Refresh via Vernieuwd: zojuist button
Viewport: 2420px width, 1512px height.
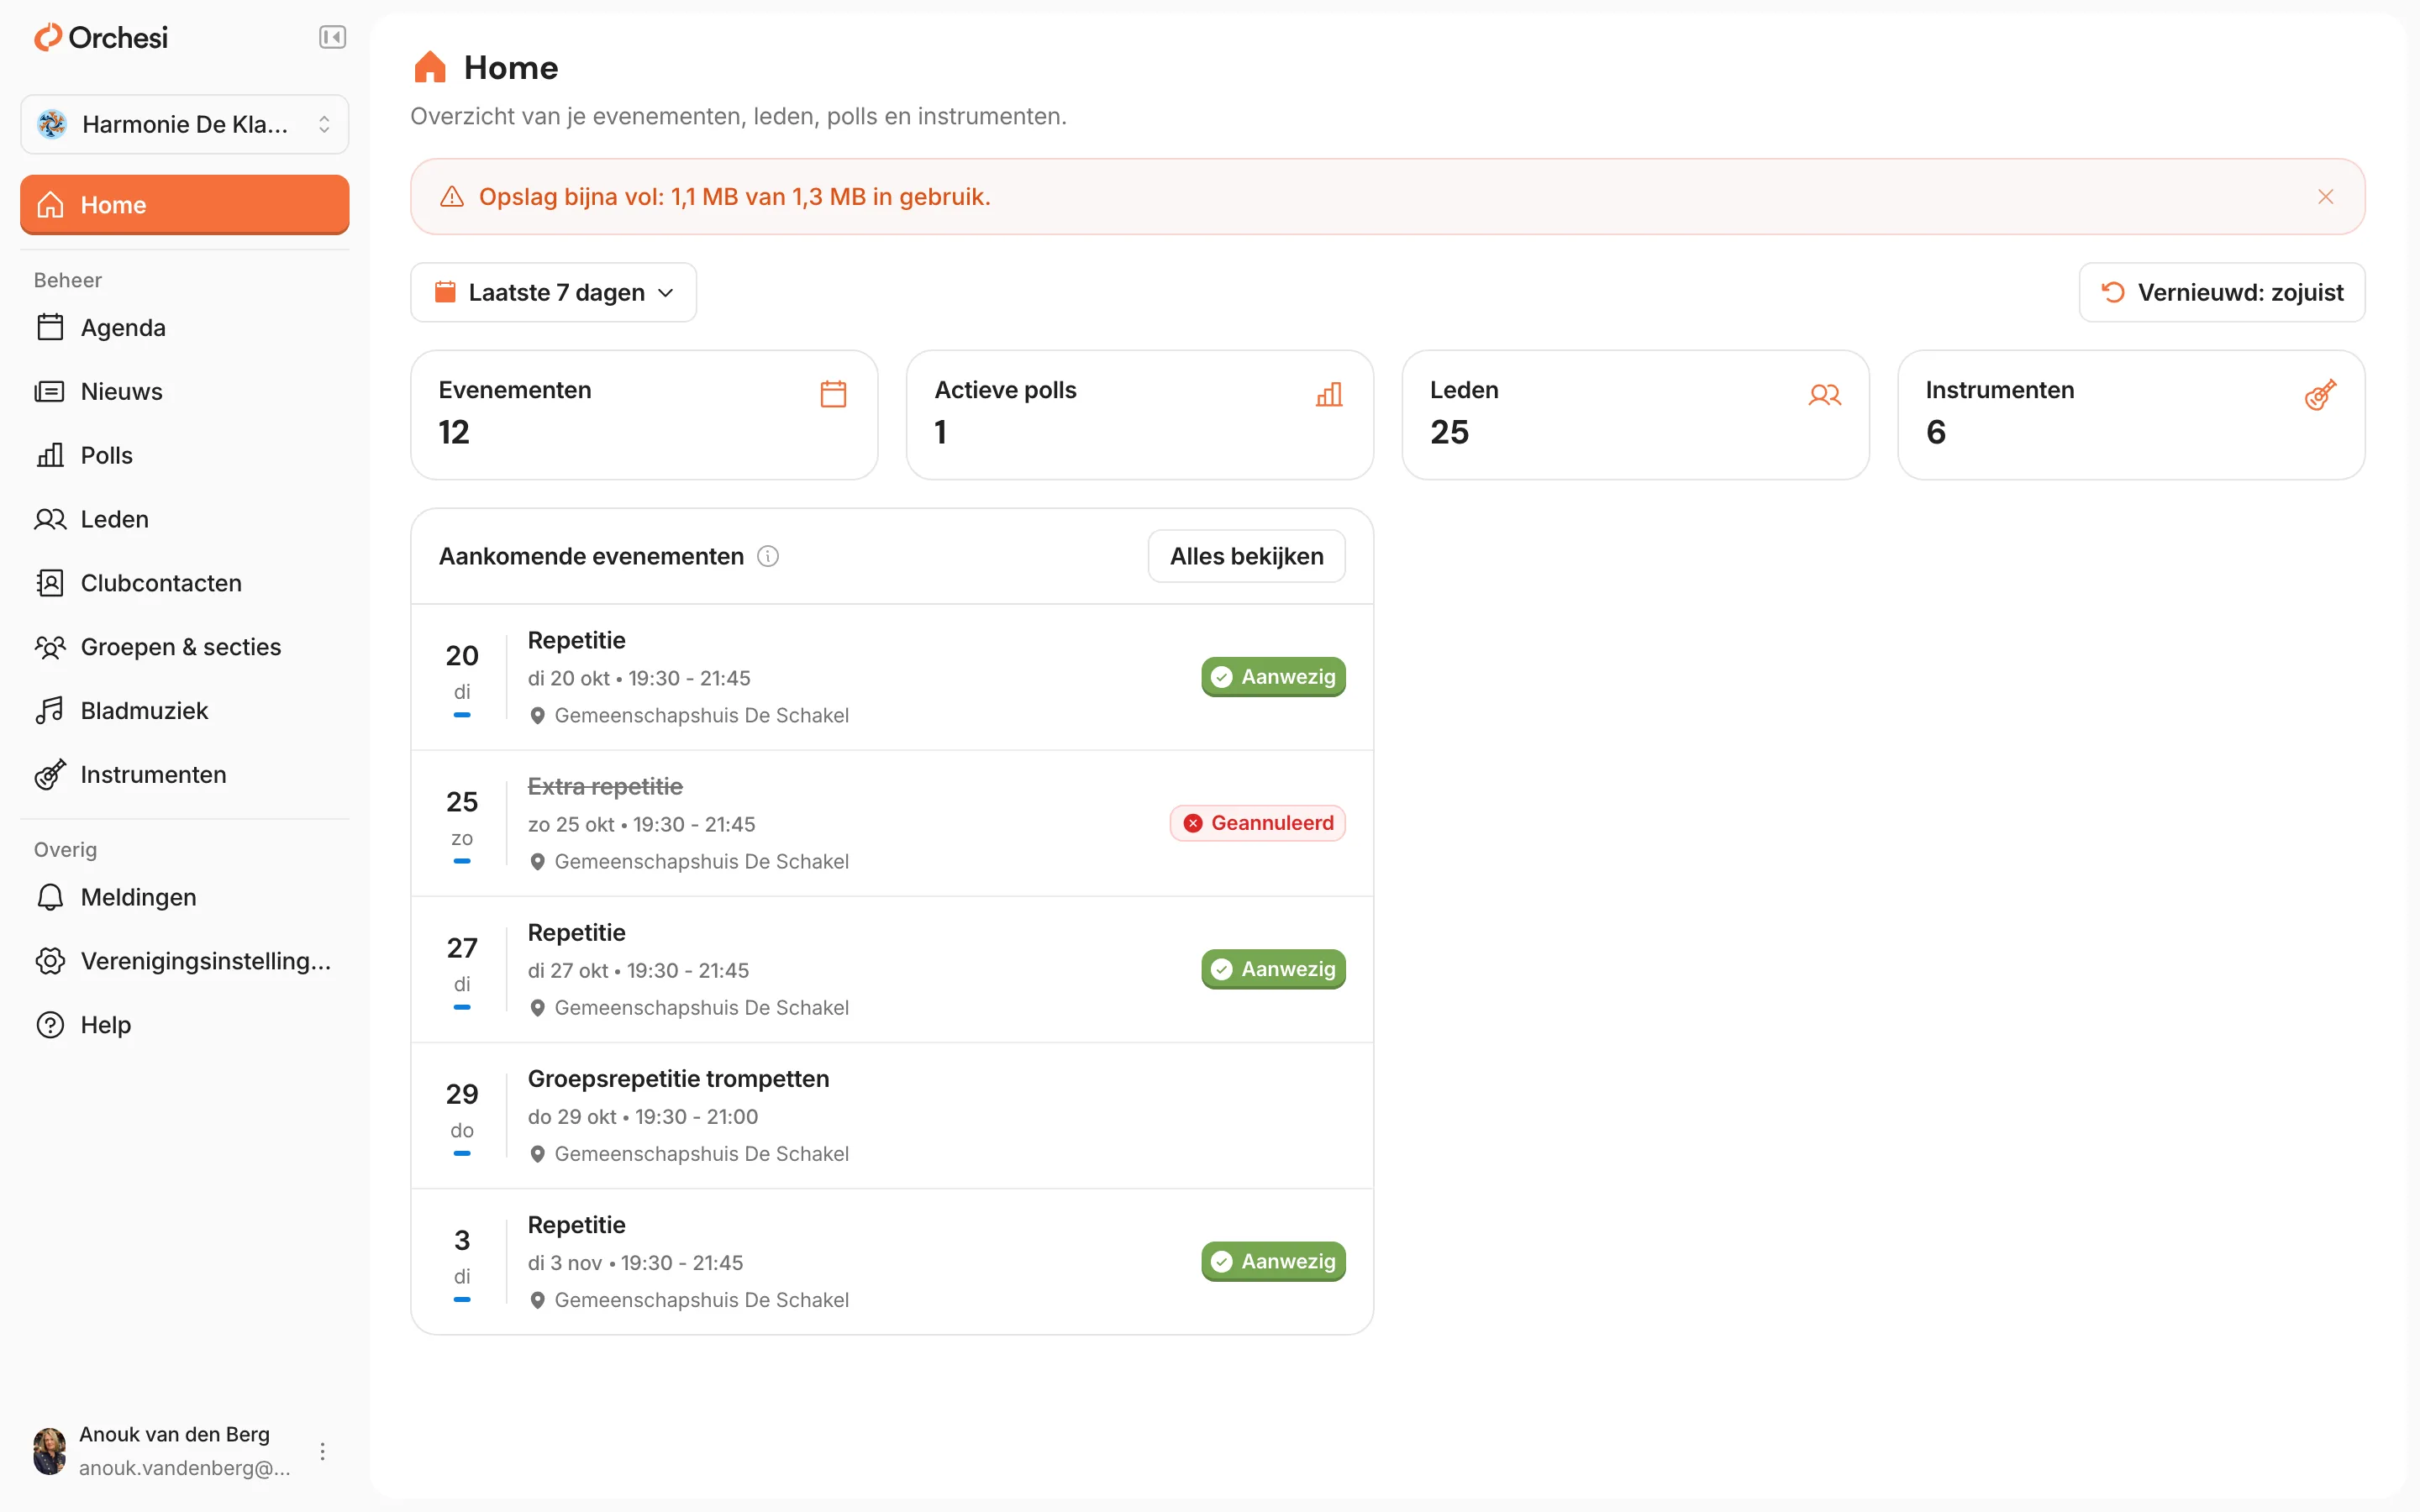click(2221, 292)
